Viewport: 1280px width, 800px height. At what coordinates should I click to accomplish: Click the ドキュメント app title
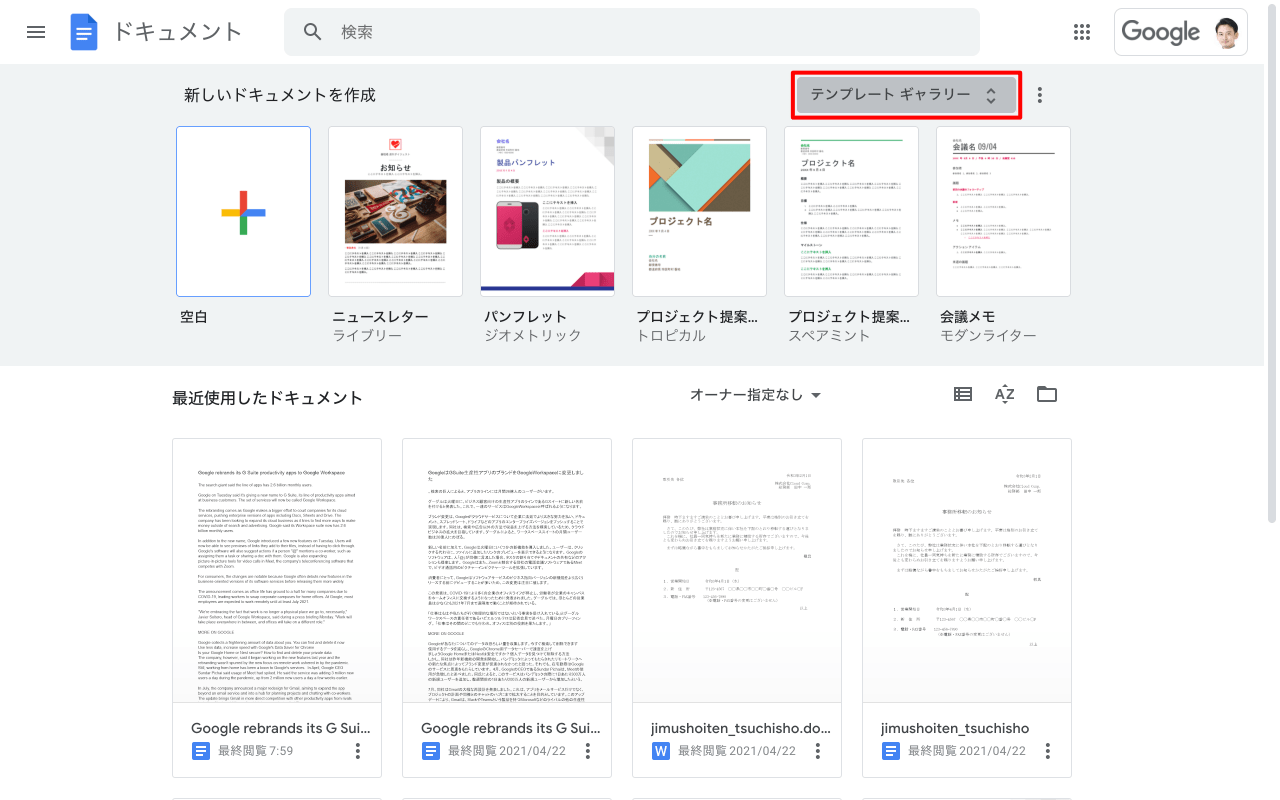178,32
